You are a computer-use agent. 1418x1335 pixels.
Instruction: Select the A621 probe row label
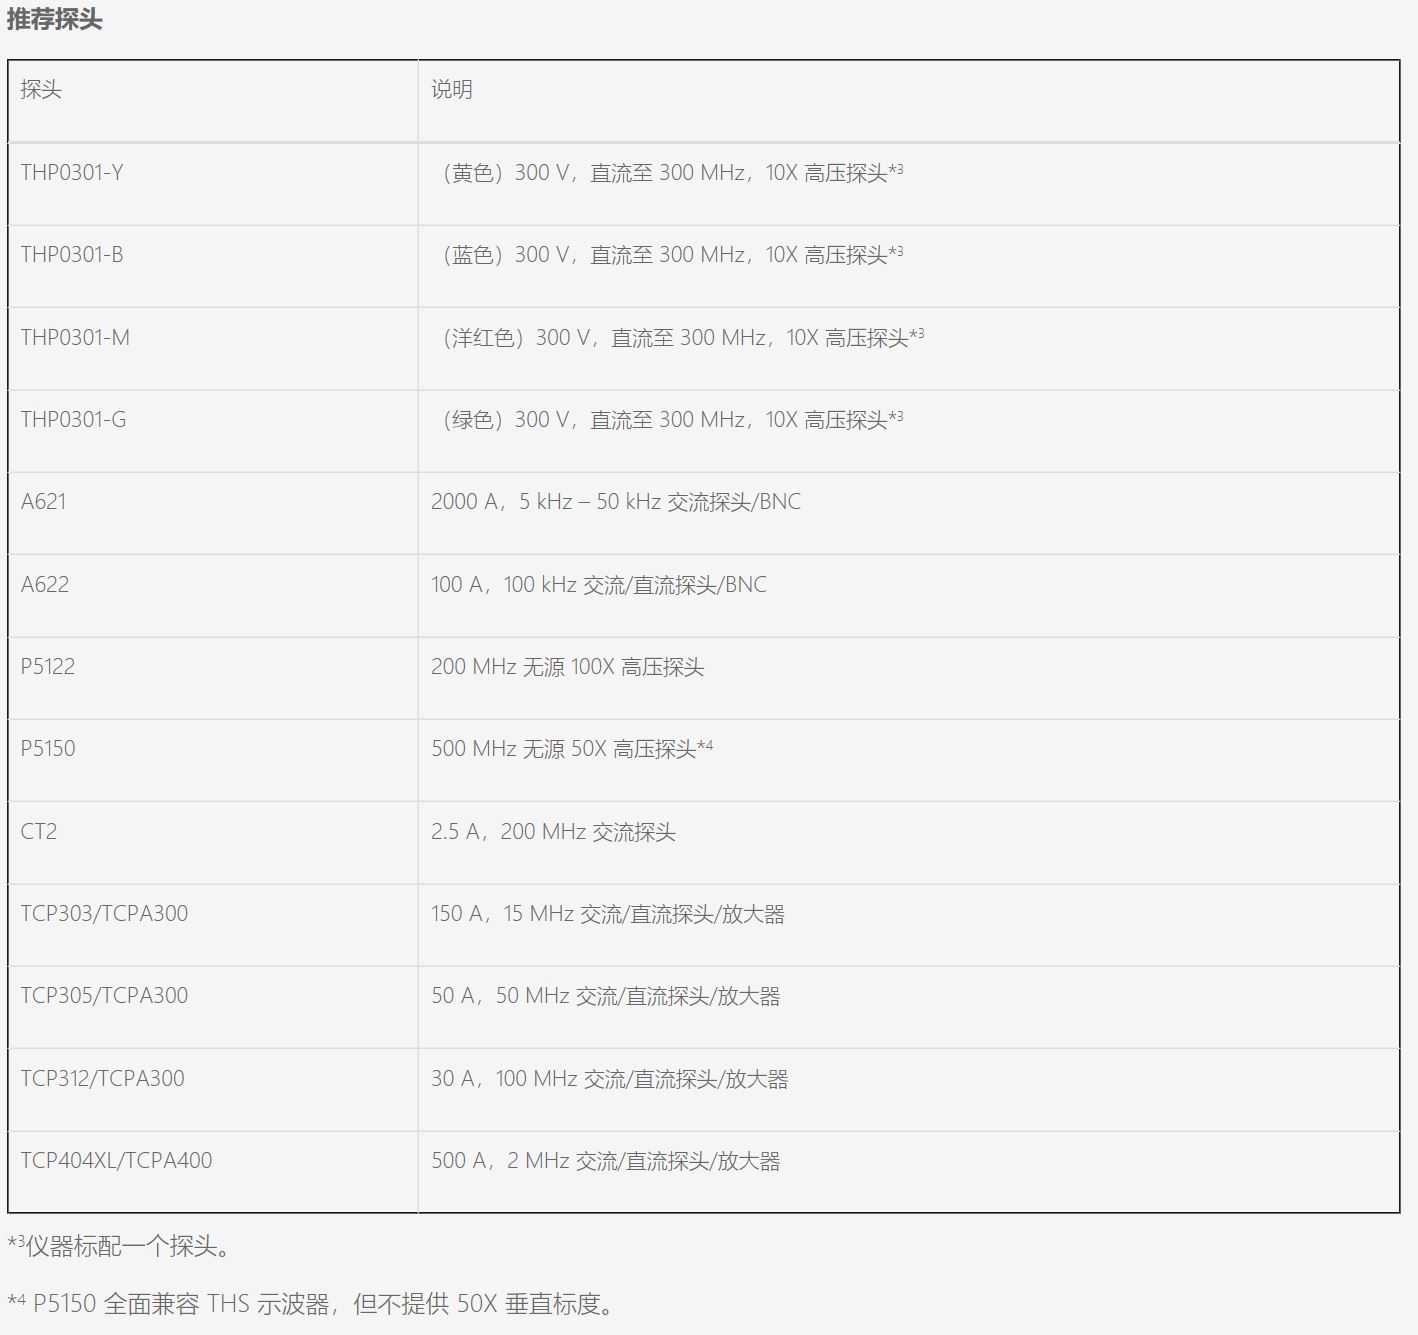tap(44, 502)
